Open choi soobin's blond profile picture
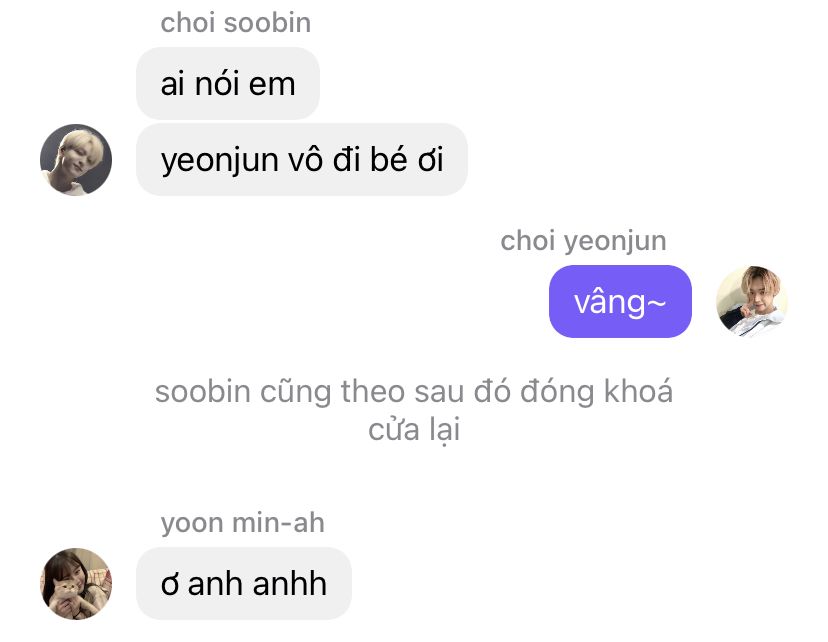The width and height of the screenshot is (828, 642). click(76, 160)
